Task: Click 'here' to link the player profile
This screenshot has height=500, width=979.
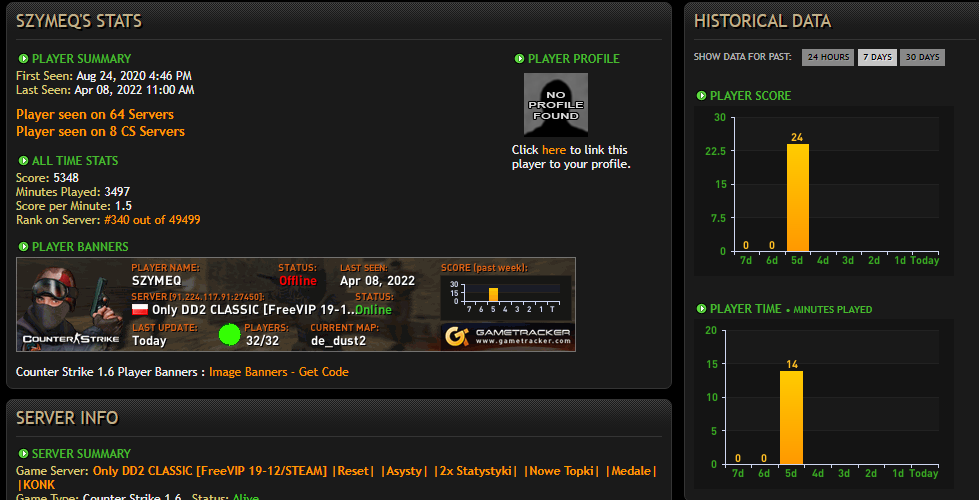Action: pos(554,150)
